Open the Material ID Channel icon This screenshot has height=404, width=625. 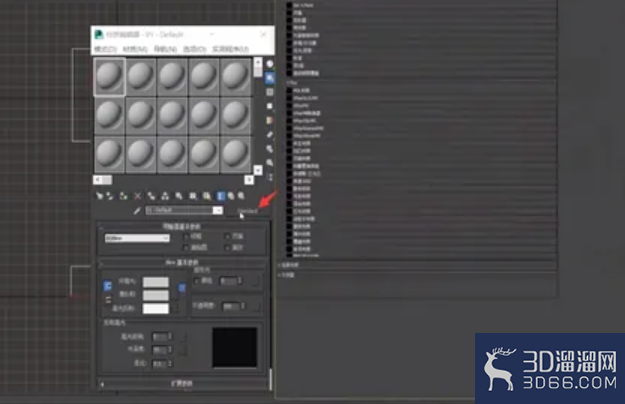coord(193,196)
